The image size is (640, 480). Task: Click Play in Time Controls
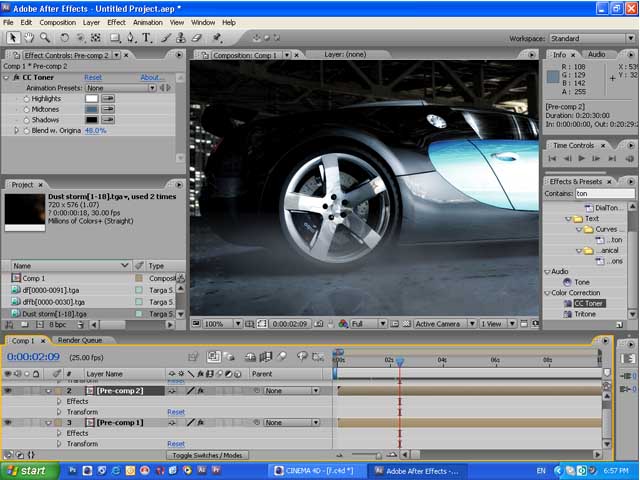click(x=582, y=158)
